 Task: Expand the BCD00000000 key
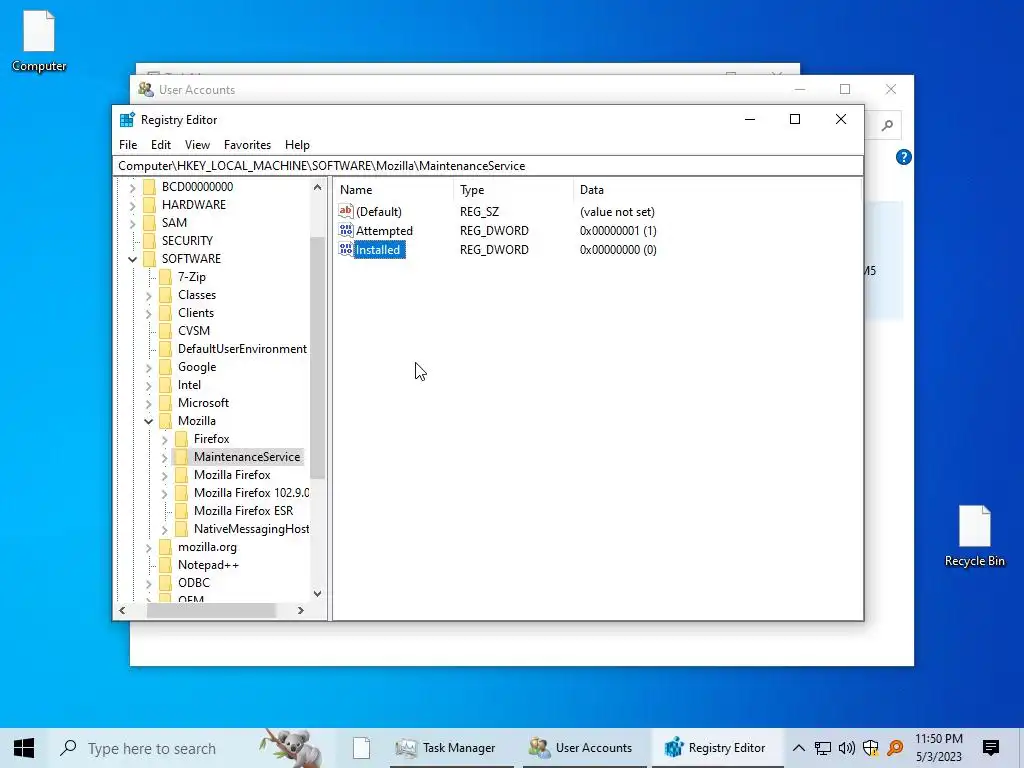click(x=133, y=187)
